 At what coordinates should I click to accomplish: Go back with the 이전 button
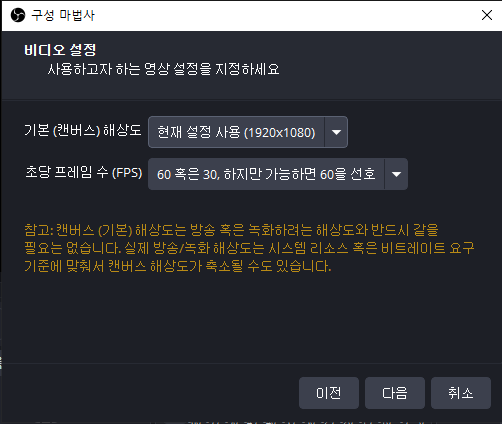point(329,393)
